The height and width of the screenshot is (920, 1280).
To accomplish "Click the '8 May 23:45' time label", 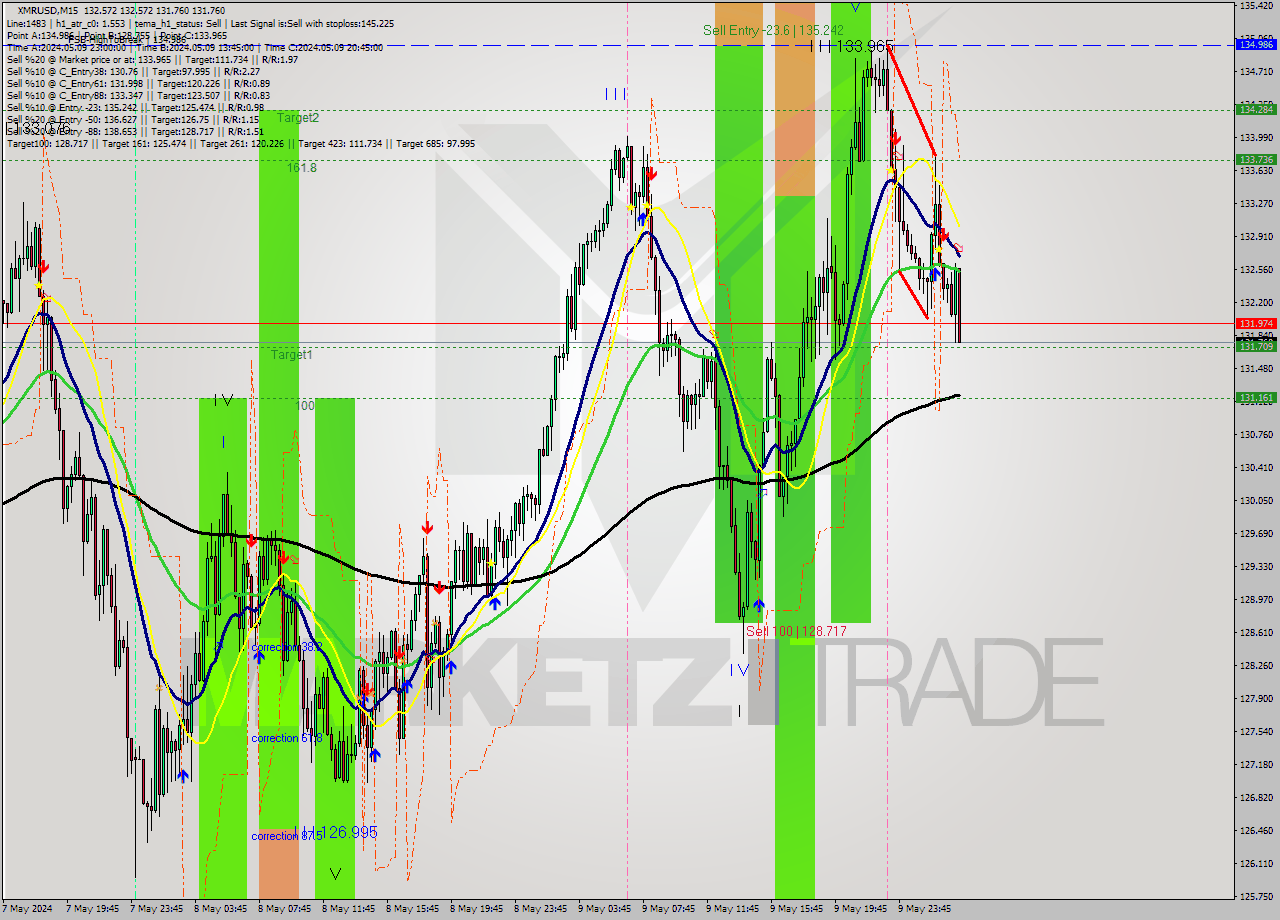I will pyautogui.click(x=540, y=909).
